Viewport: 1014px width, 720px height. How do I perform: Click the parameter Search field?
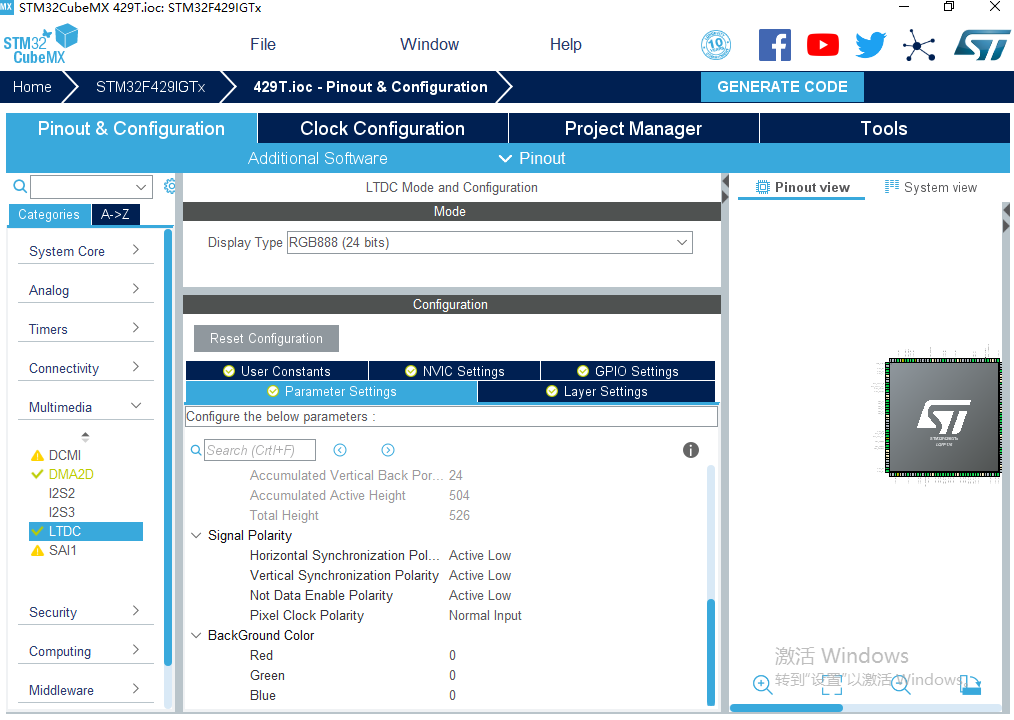[x=260, y=450]
